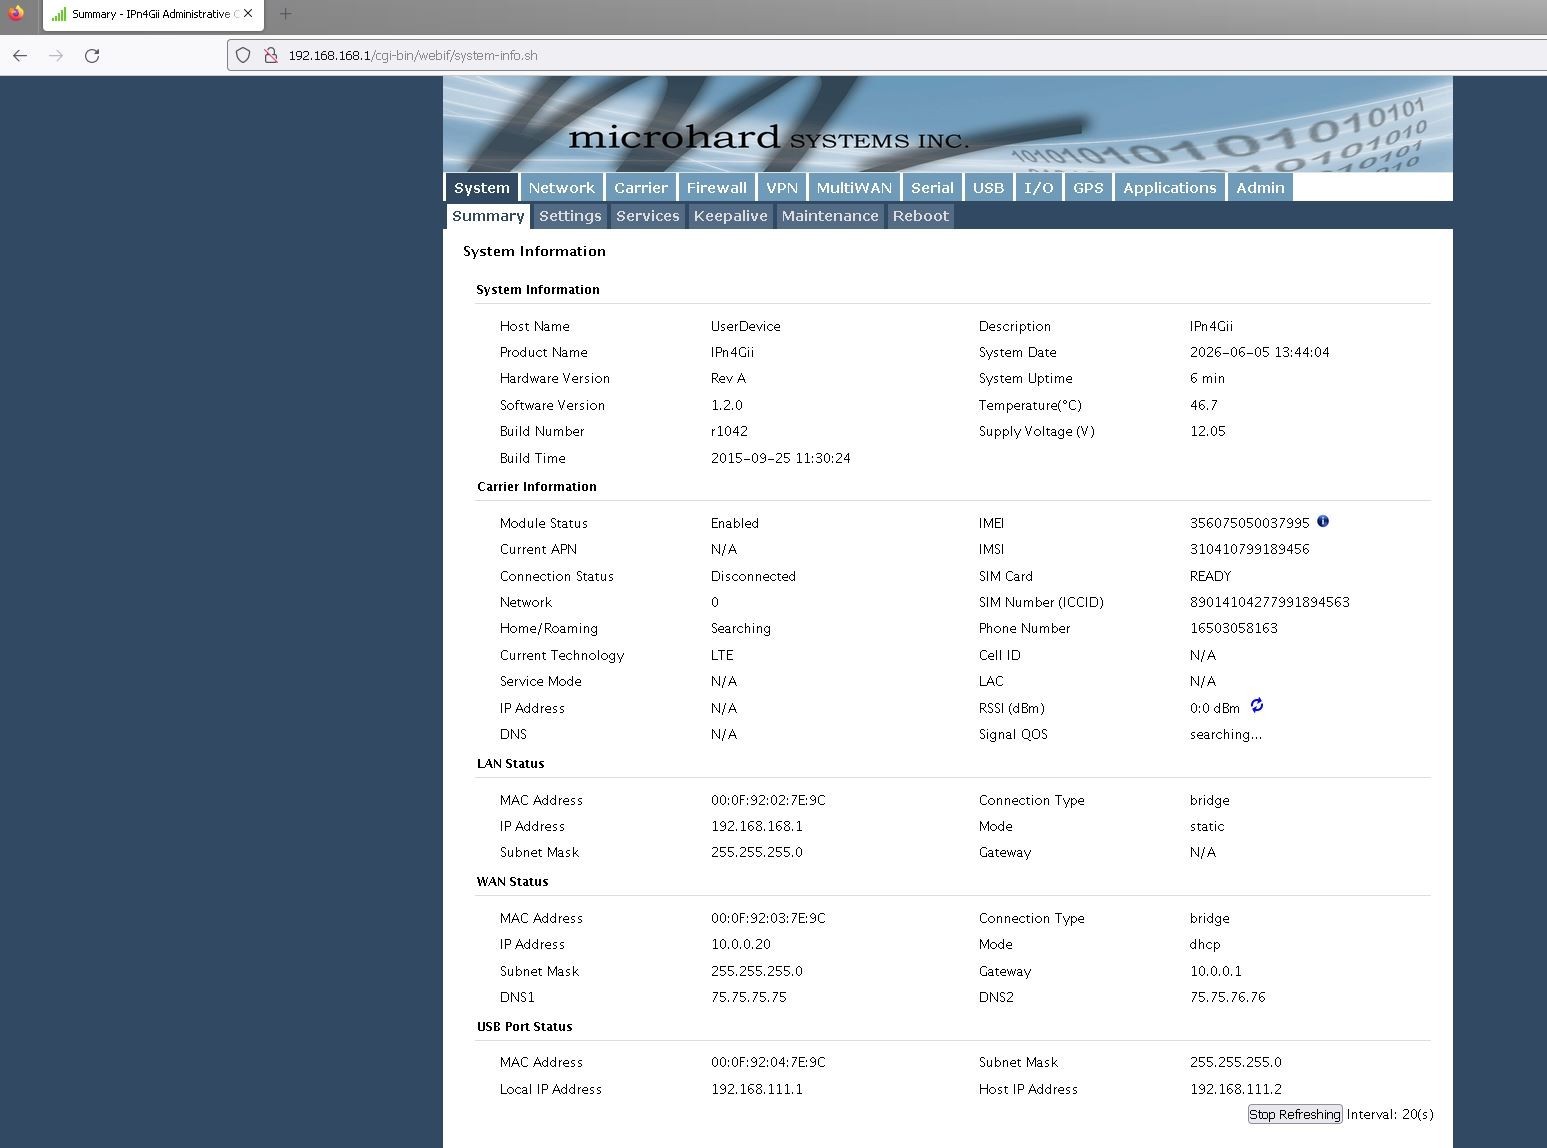The width and height of the screenshot is (1547, 1148).
Task: Close the Summary browser tab
Action: (x=248, y=14)
